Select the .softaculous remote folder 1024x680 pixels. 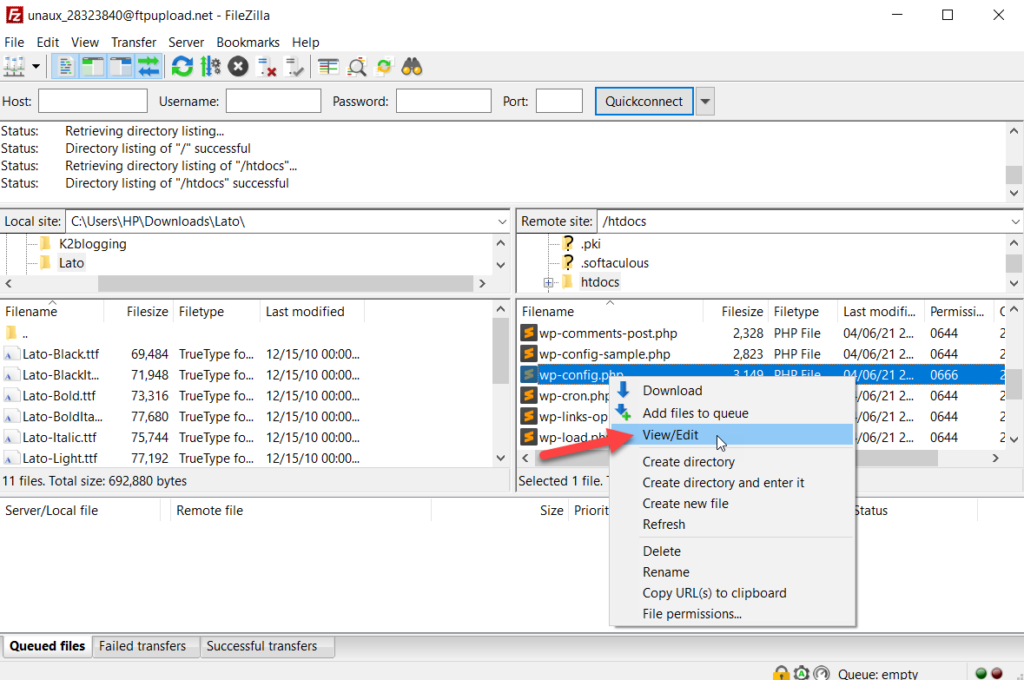[x=615, y=263]
